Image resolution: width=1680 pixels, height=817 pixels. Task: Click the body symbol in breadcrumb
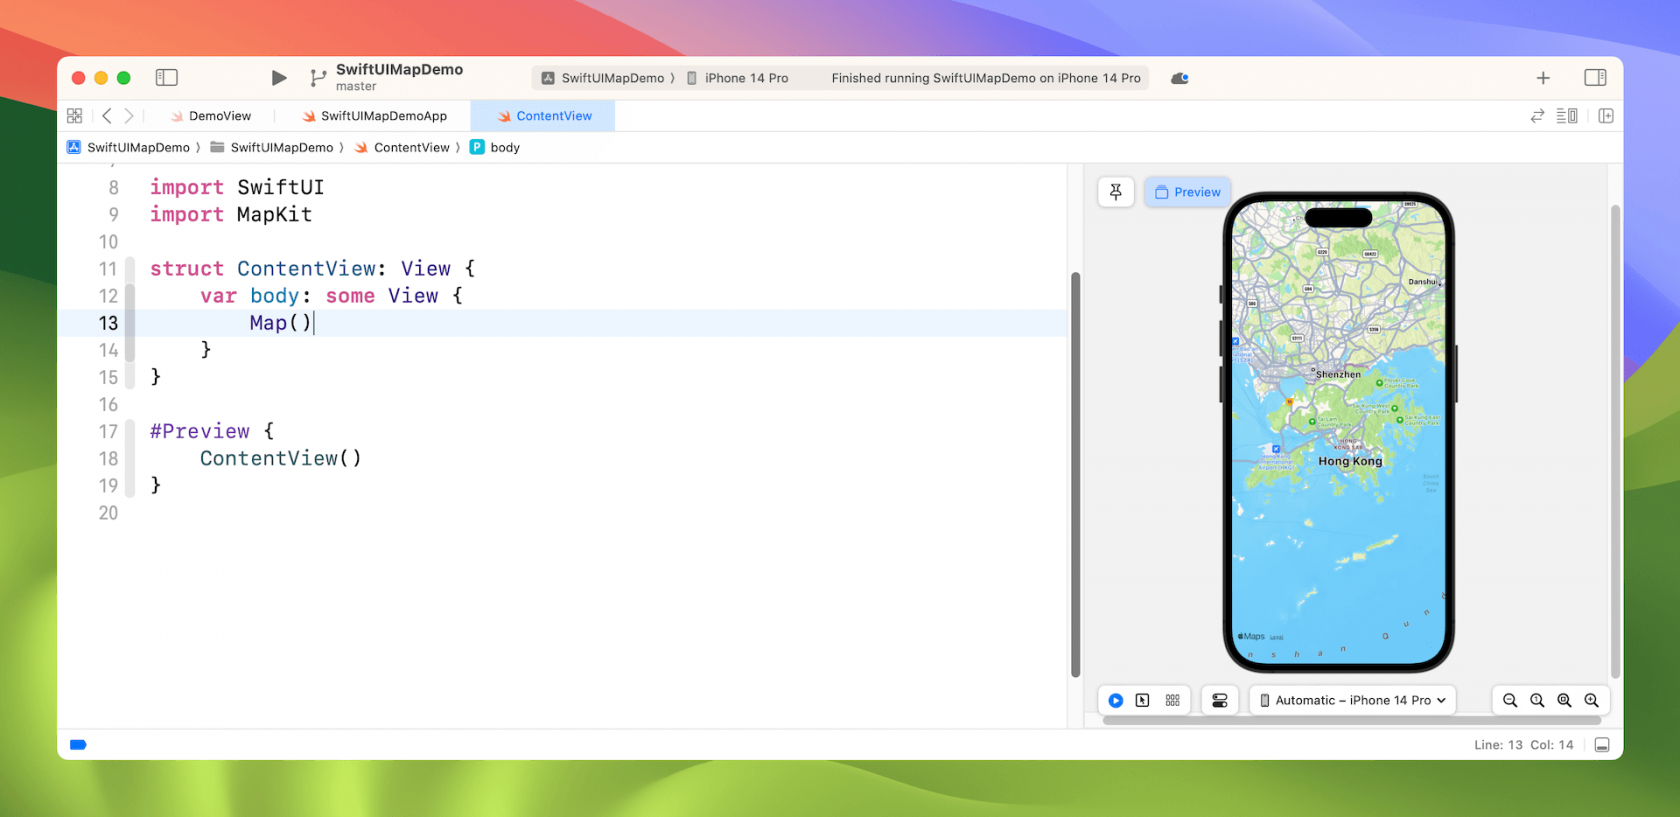(504, 147)
